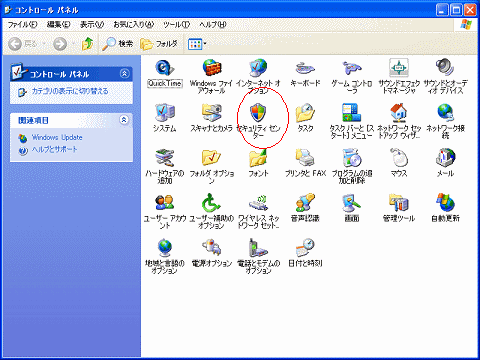Open サウンドエフェクトマネージャ icon

(399, 68)
